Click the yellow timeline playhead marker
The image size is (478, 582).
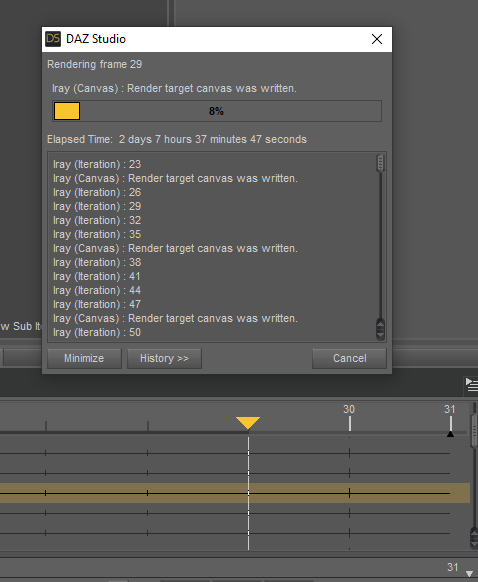coord(248,423)
